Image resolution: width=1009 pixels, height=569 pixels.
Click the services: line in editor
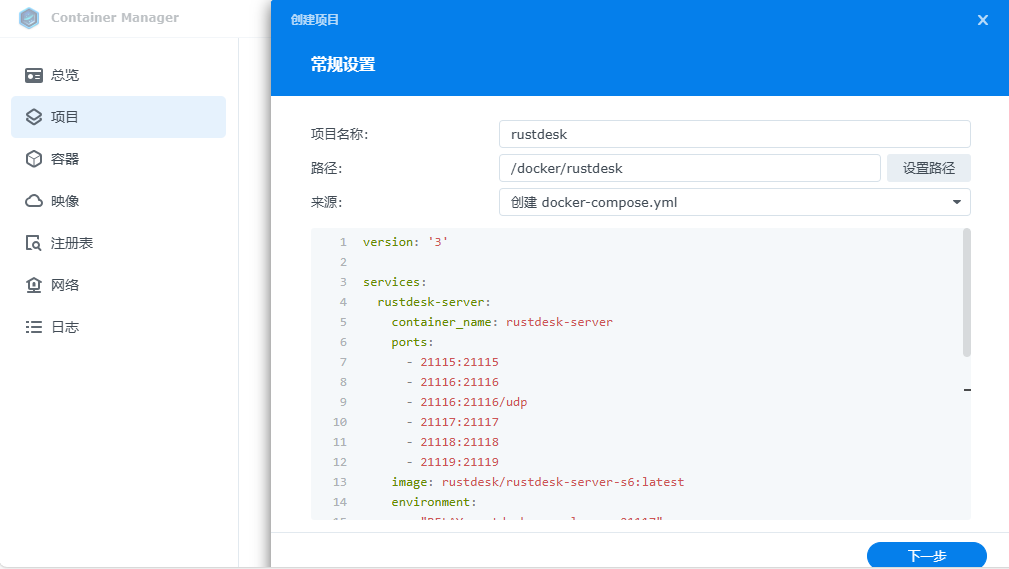coord(394,282)
